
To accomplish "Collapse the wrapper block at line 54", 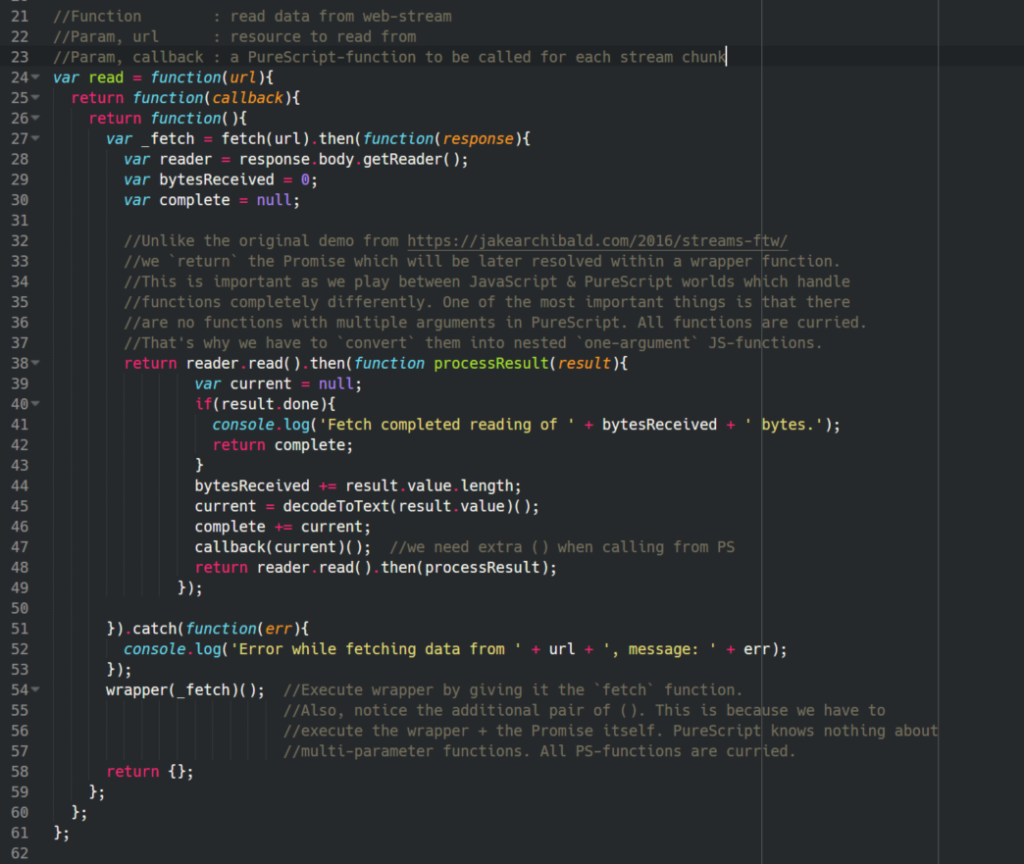I will [33, 690].
